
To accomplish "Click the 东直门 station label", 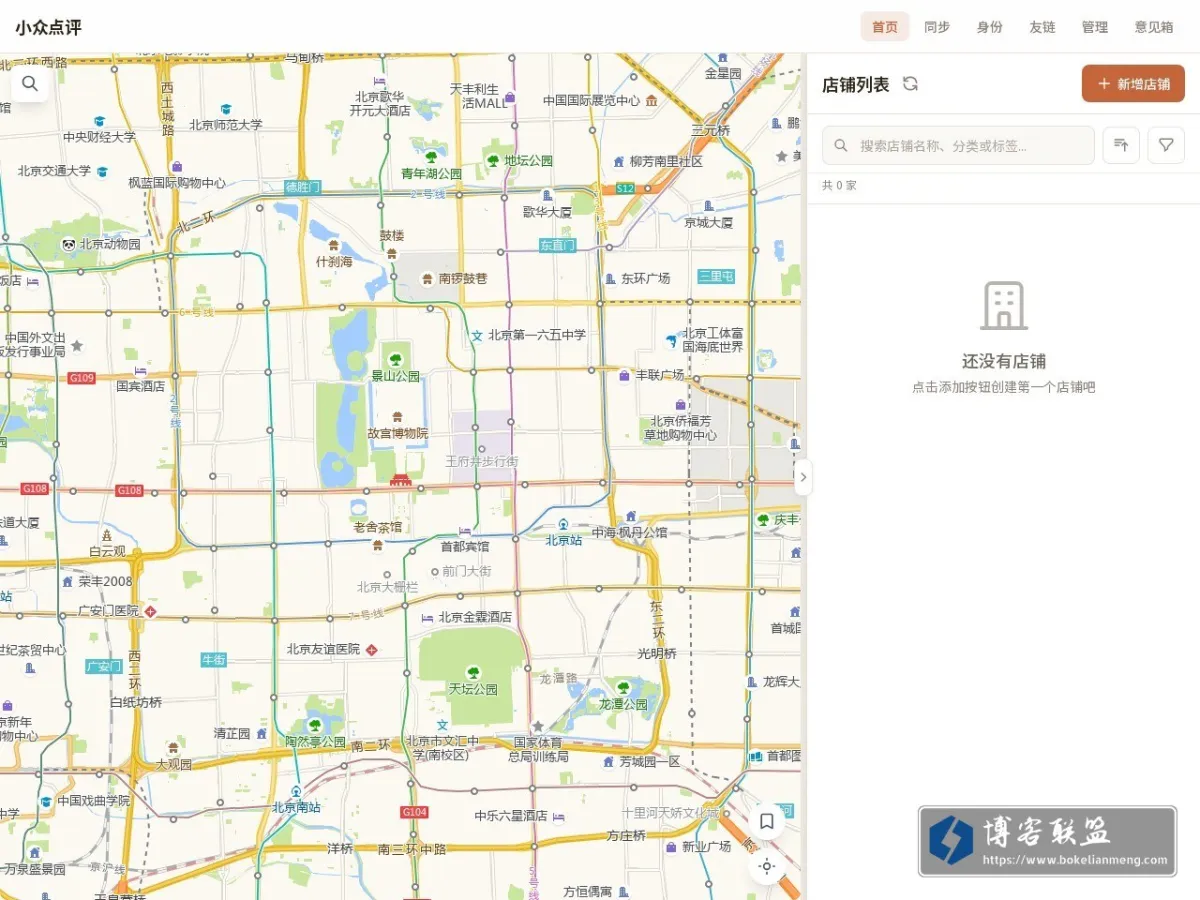I will point(557,245).
